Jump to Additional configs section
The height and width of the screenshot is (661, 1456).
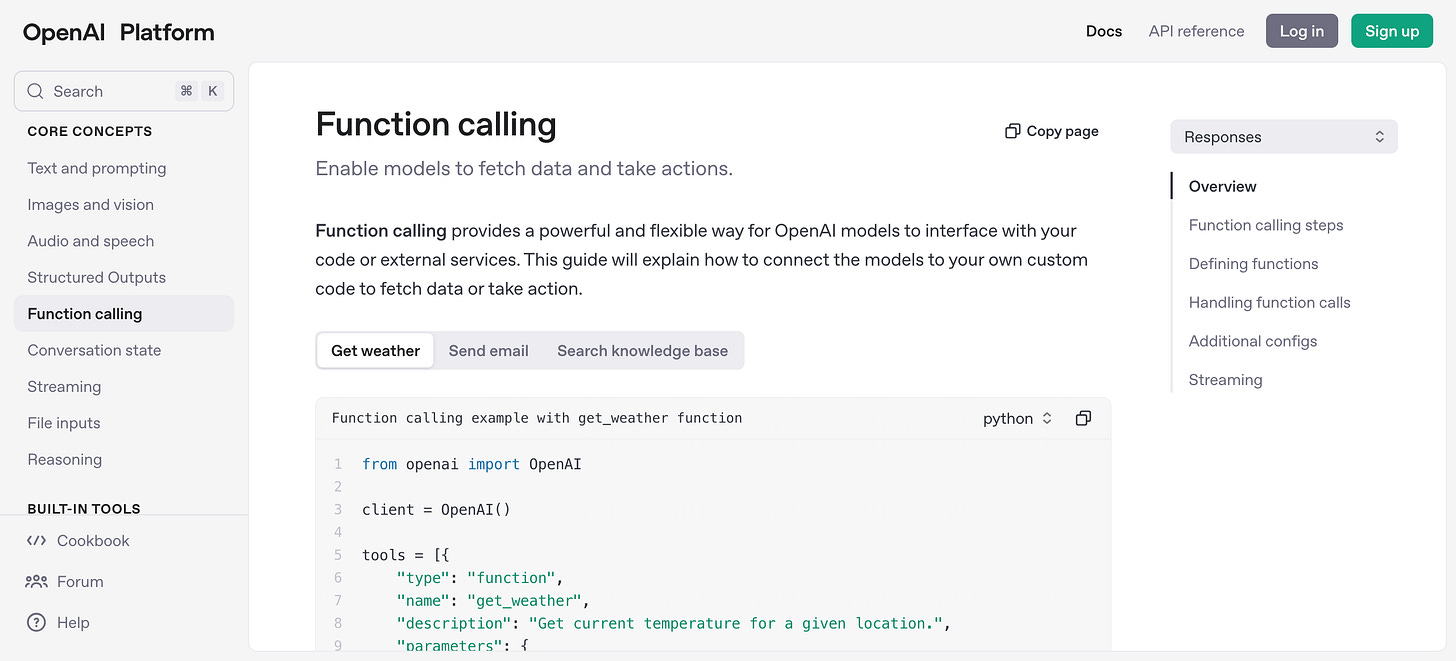pyautogui.click(x=1253, y=341)
